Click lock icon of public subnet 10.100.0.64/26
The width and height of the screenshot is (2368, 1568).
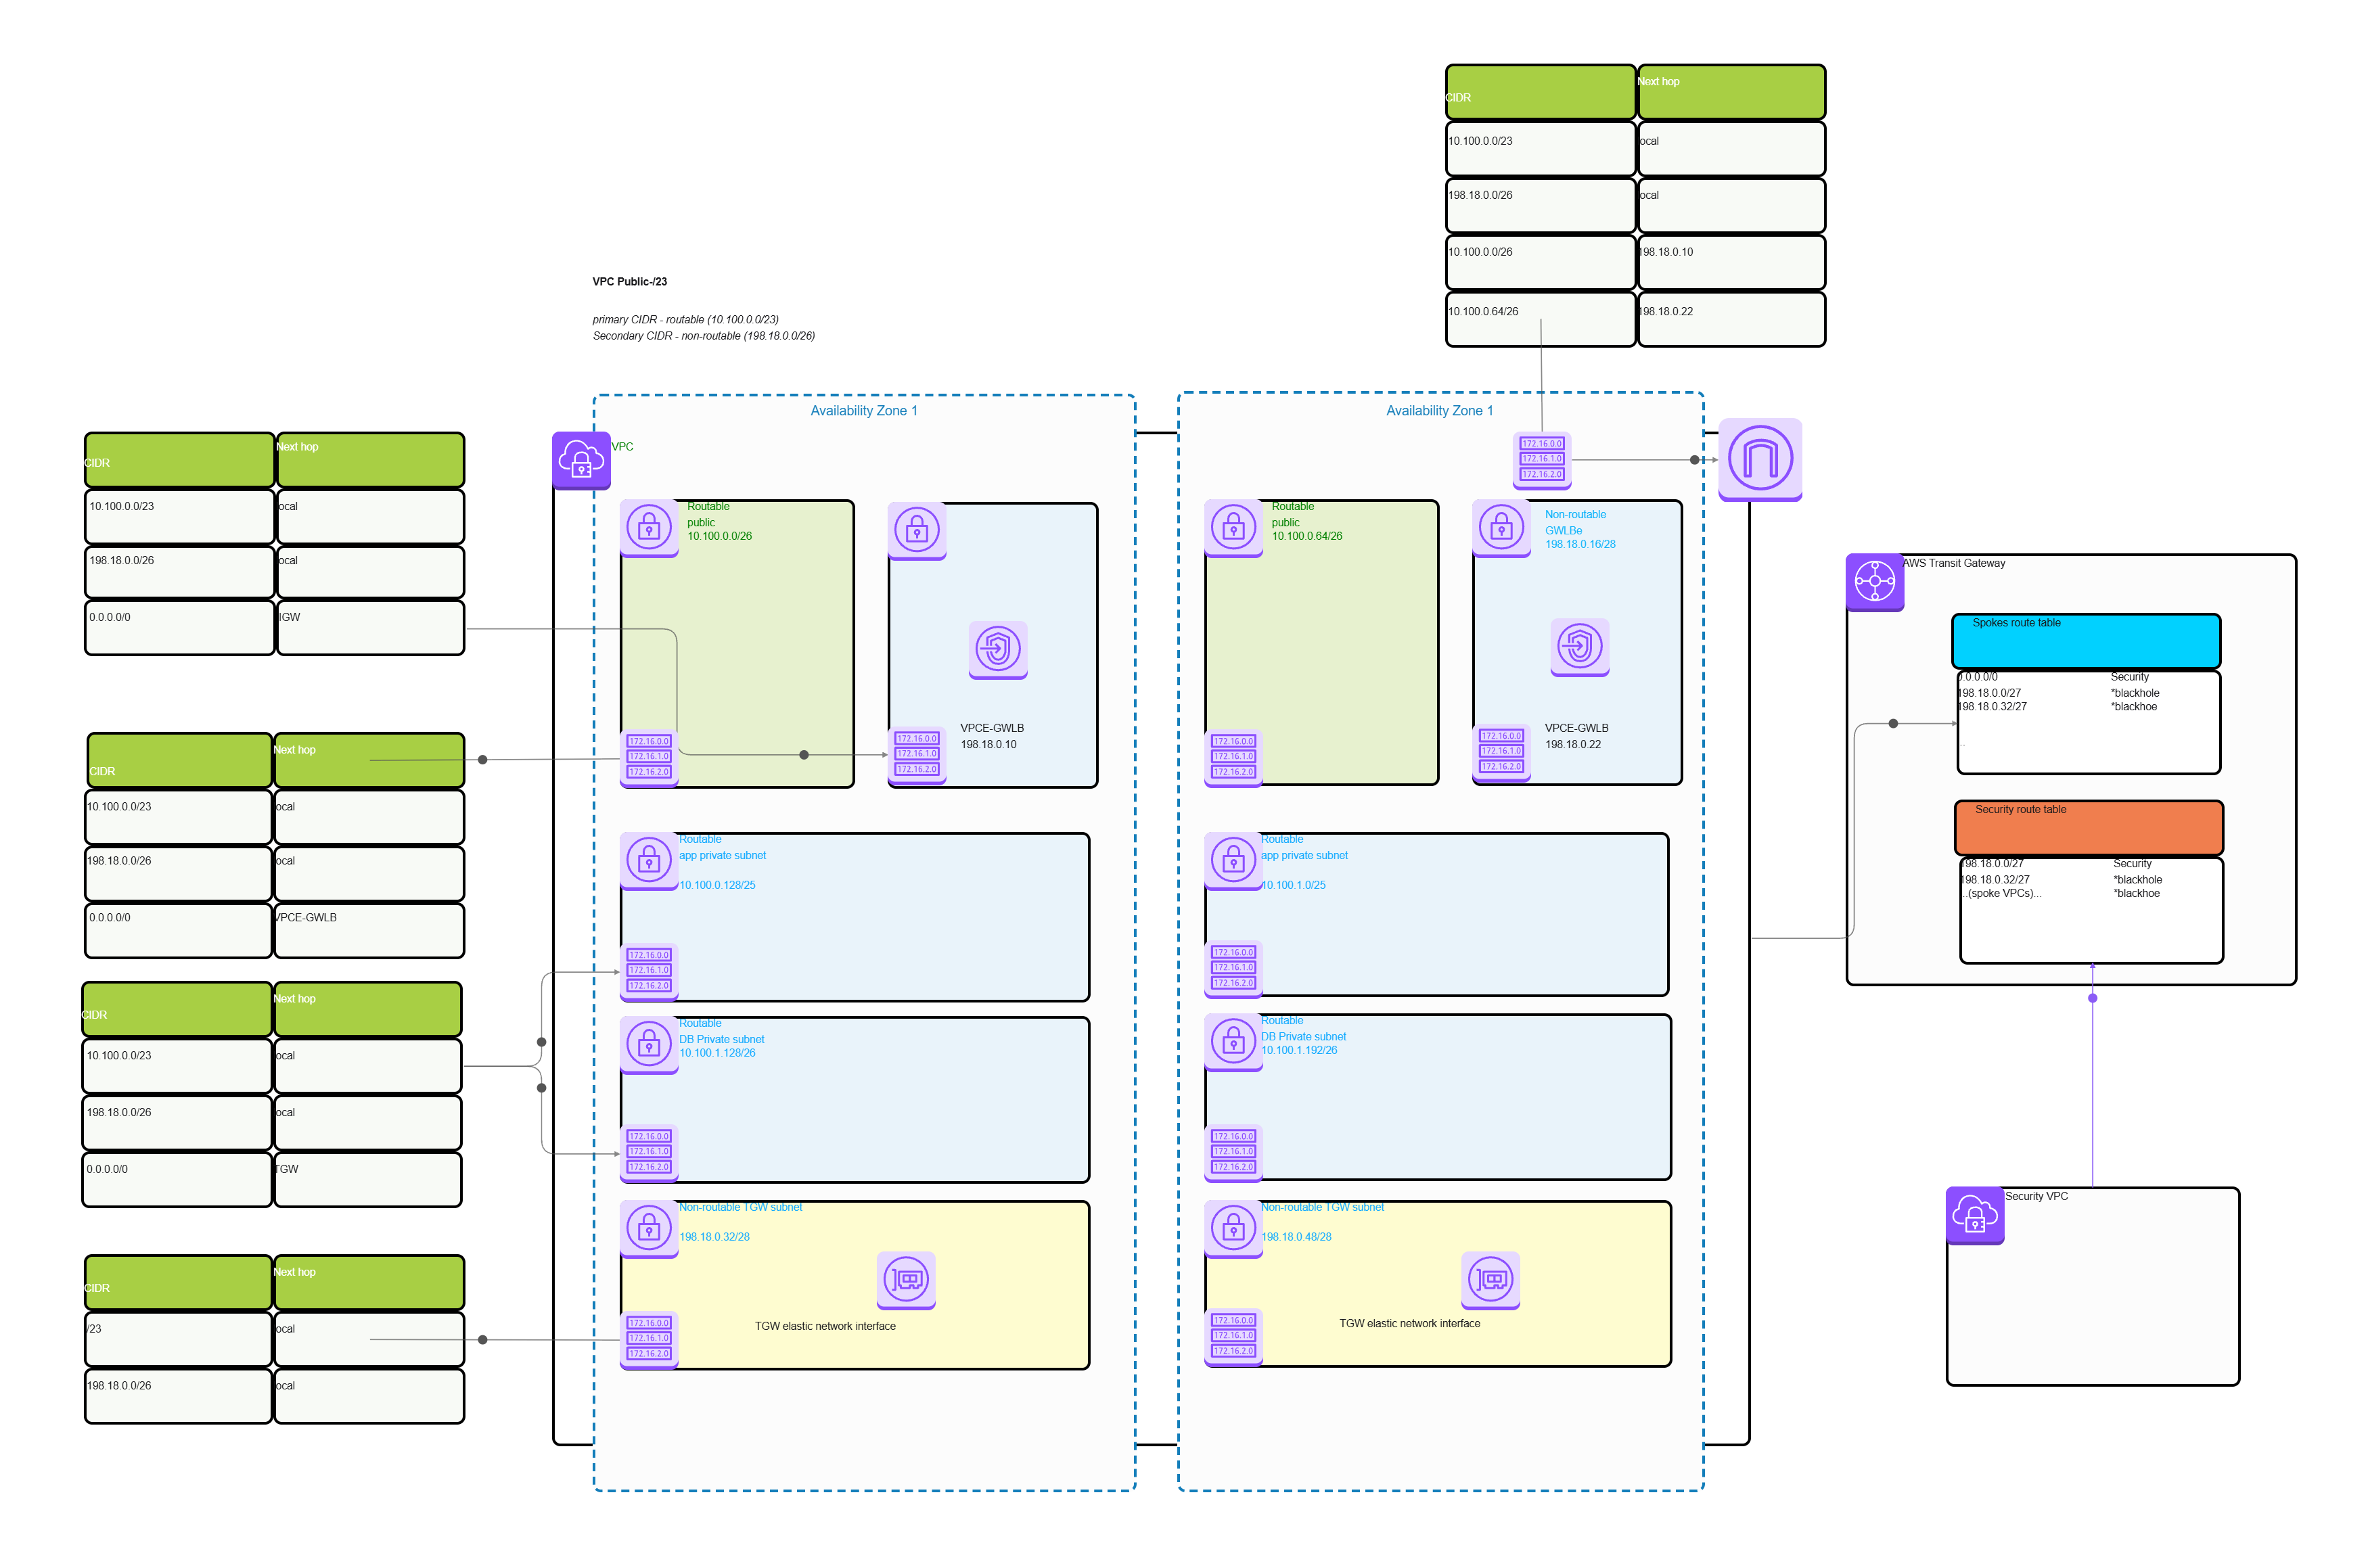pyautogui.click(x=1233, y=528)
